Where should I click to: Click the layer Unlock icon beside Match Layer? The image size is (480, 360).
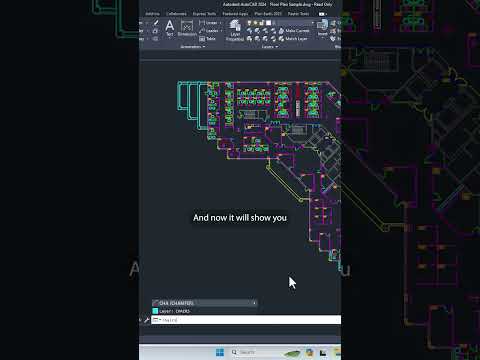(x=273, y=39)
